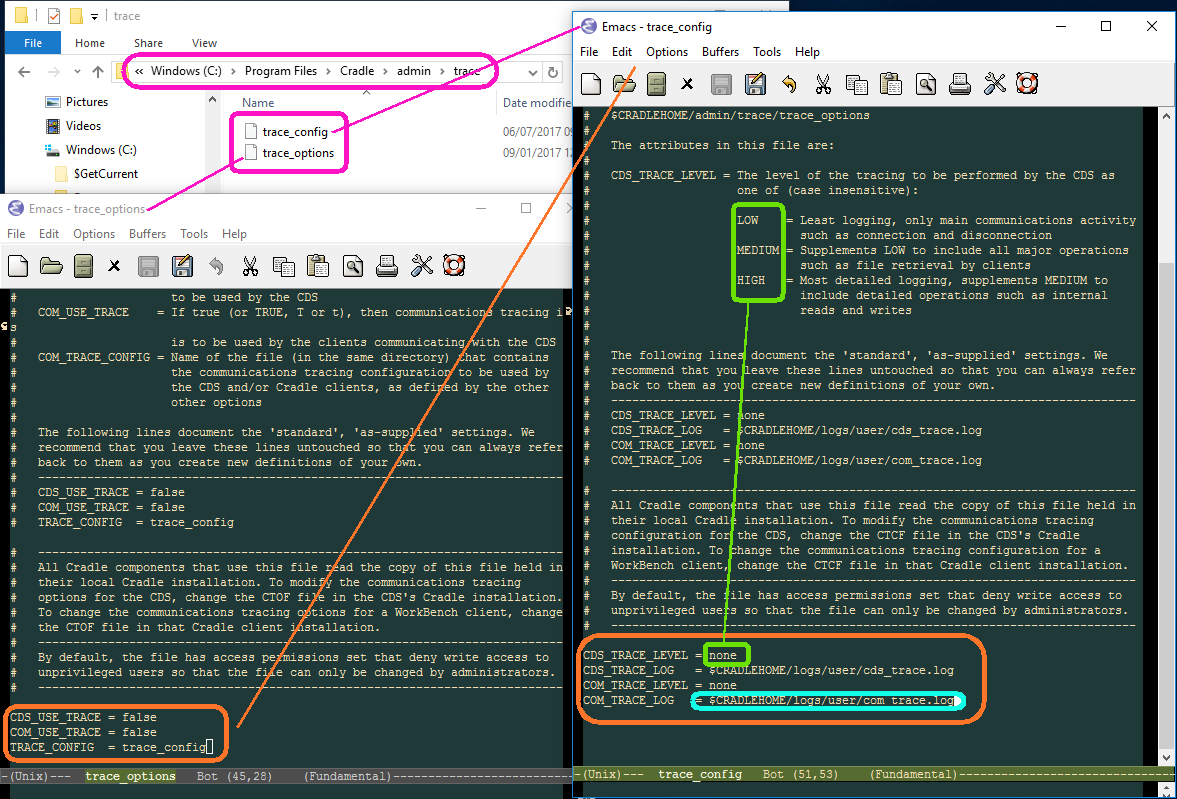1177x799 pixels.
Task: Open Edit menu in trace_config Emacs
Action: pyautogui.click(x=622, y=52)
